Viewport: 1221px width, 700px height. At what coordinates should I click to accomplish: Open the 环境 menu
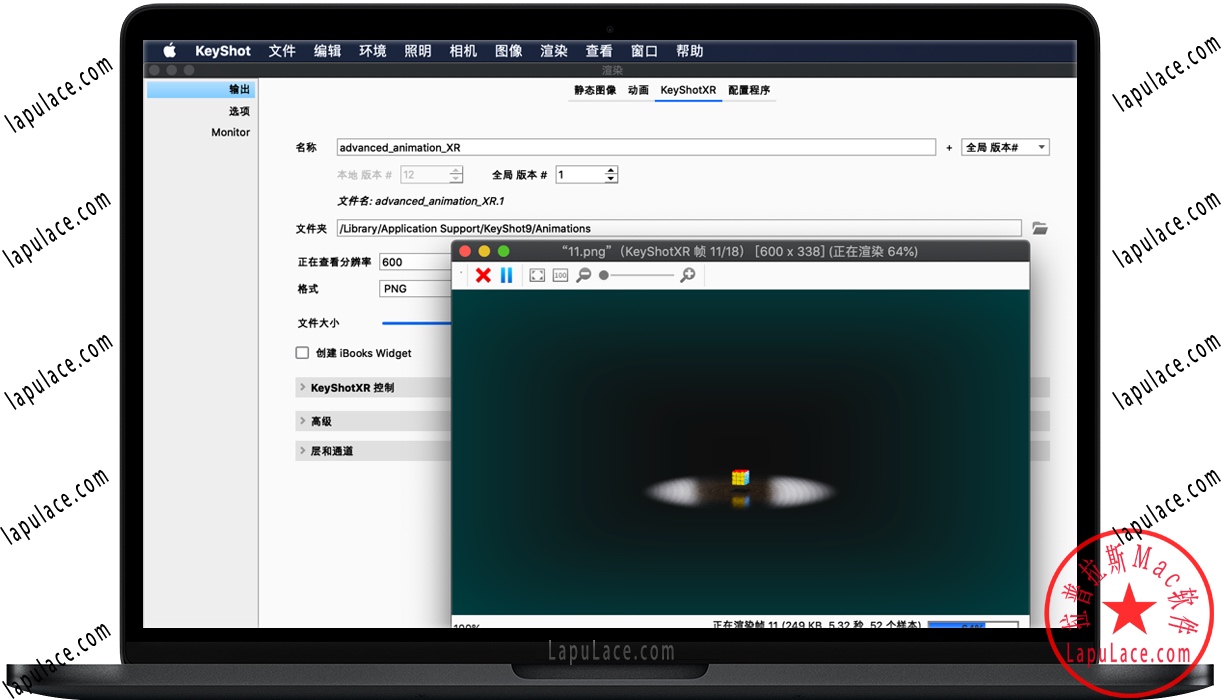(x=373, y=51)
